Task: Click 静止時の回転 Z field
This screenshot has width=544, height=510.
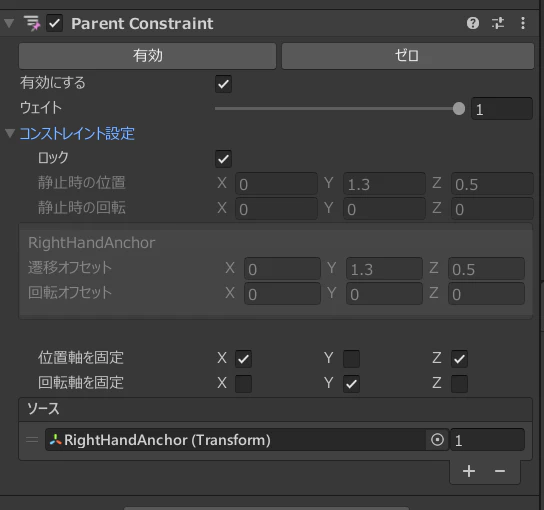Action: pyautogui.click(x=492, y=209)
